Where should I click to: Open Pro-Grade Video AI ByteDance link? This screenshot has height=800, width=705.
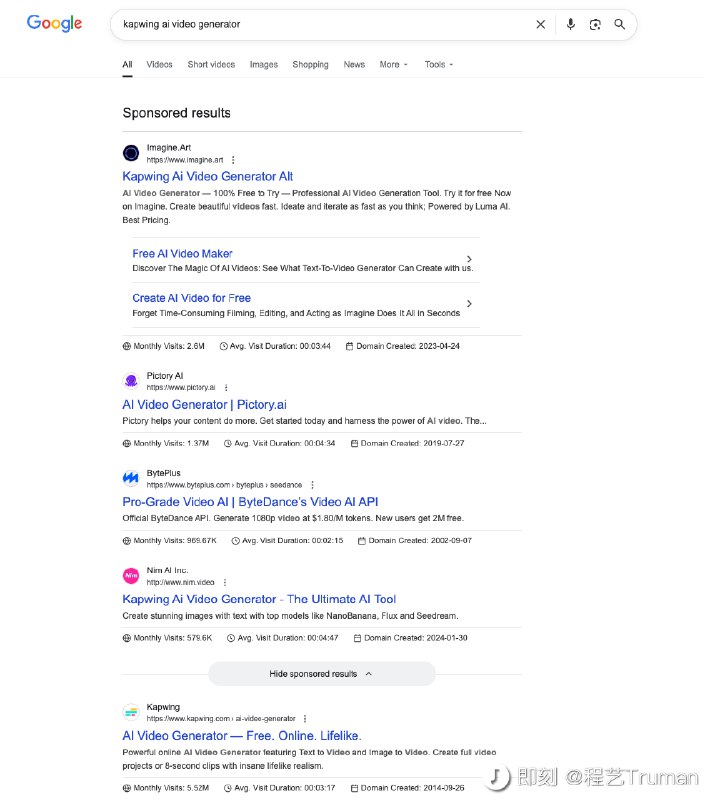pos(250,502)
